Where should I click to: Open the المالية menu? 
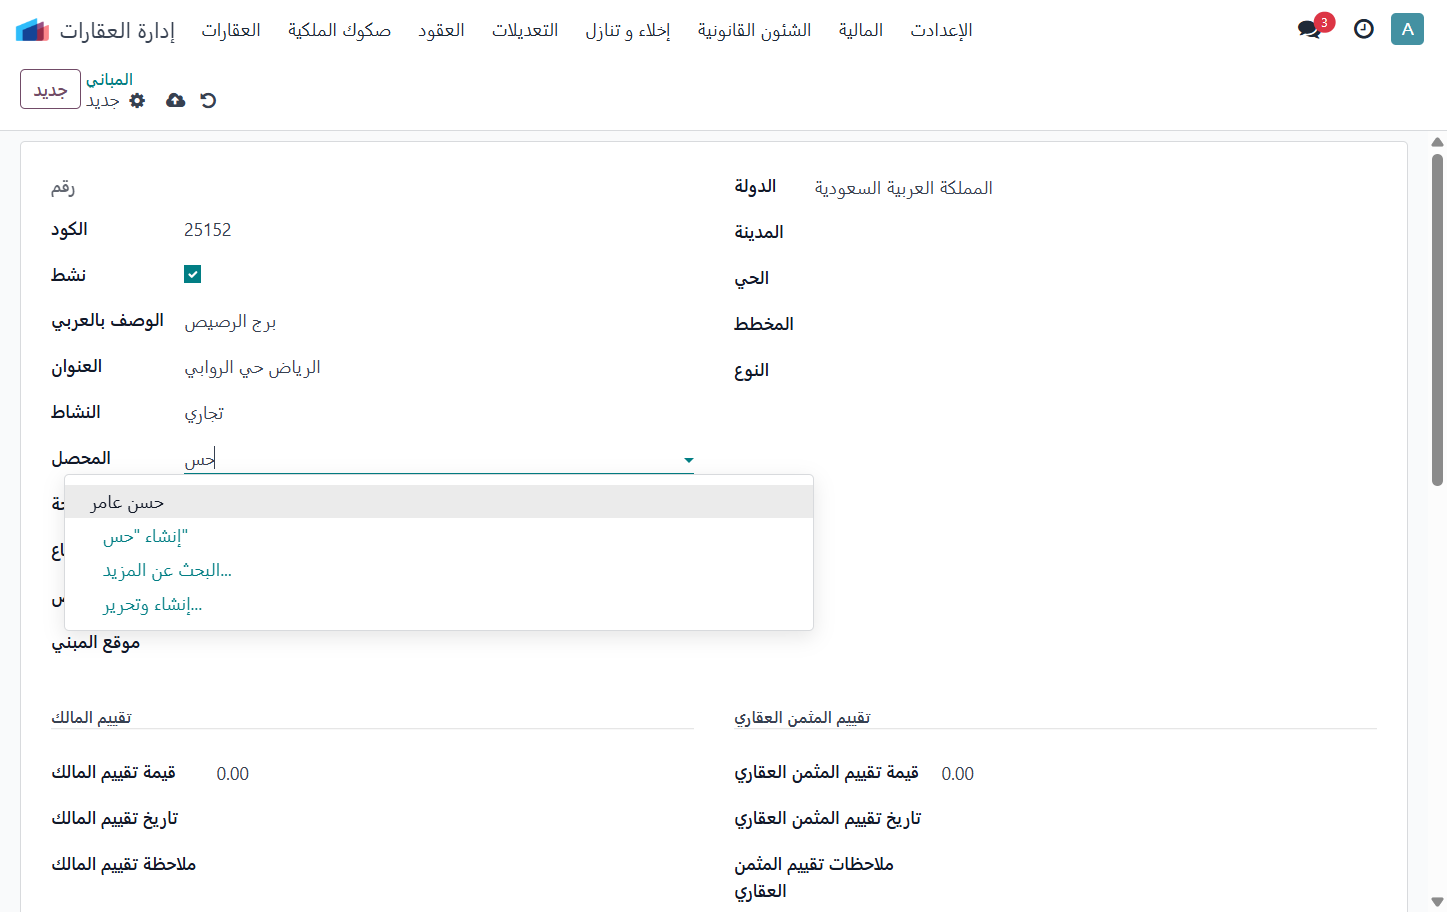[x=861, y=30]
